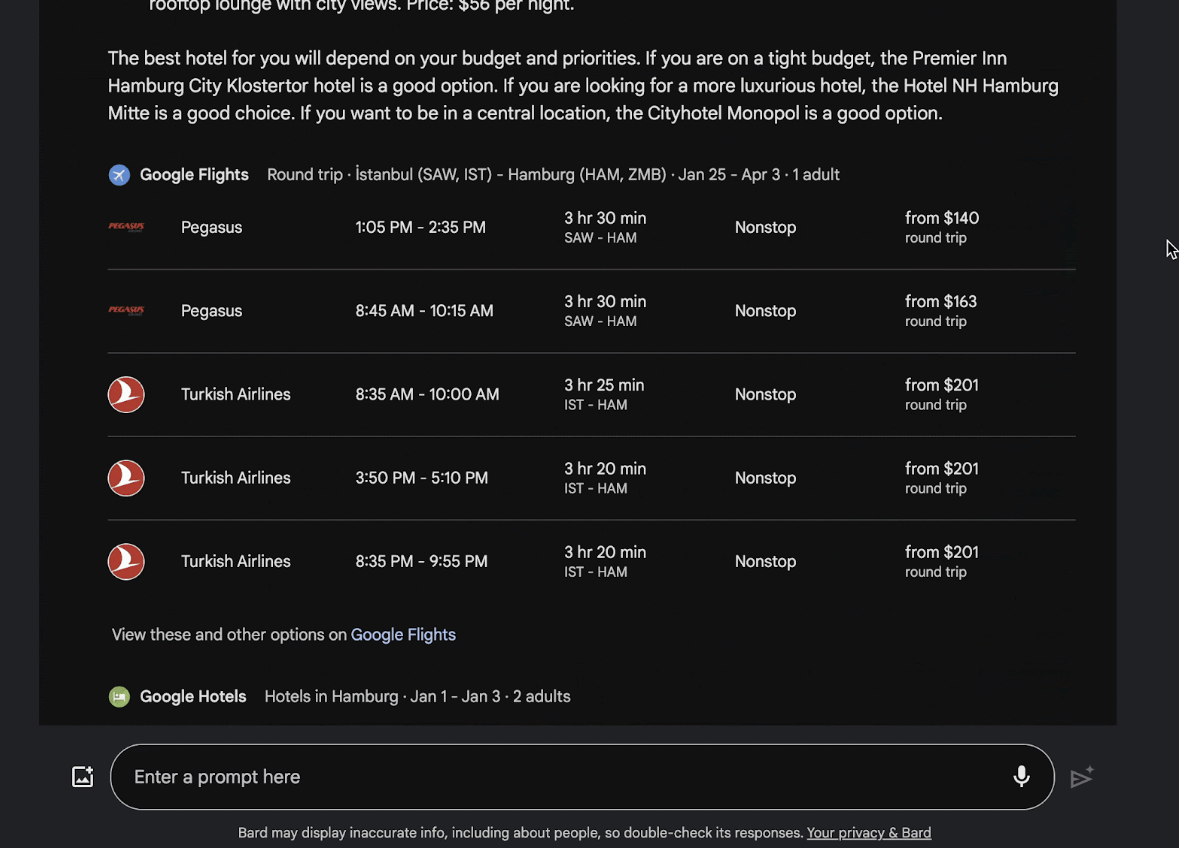Click the 8:35 AM - 10:00 AM flight time
This screenshot has height=848, width=1179.
pyautogui.click(x=427, y=394)
